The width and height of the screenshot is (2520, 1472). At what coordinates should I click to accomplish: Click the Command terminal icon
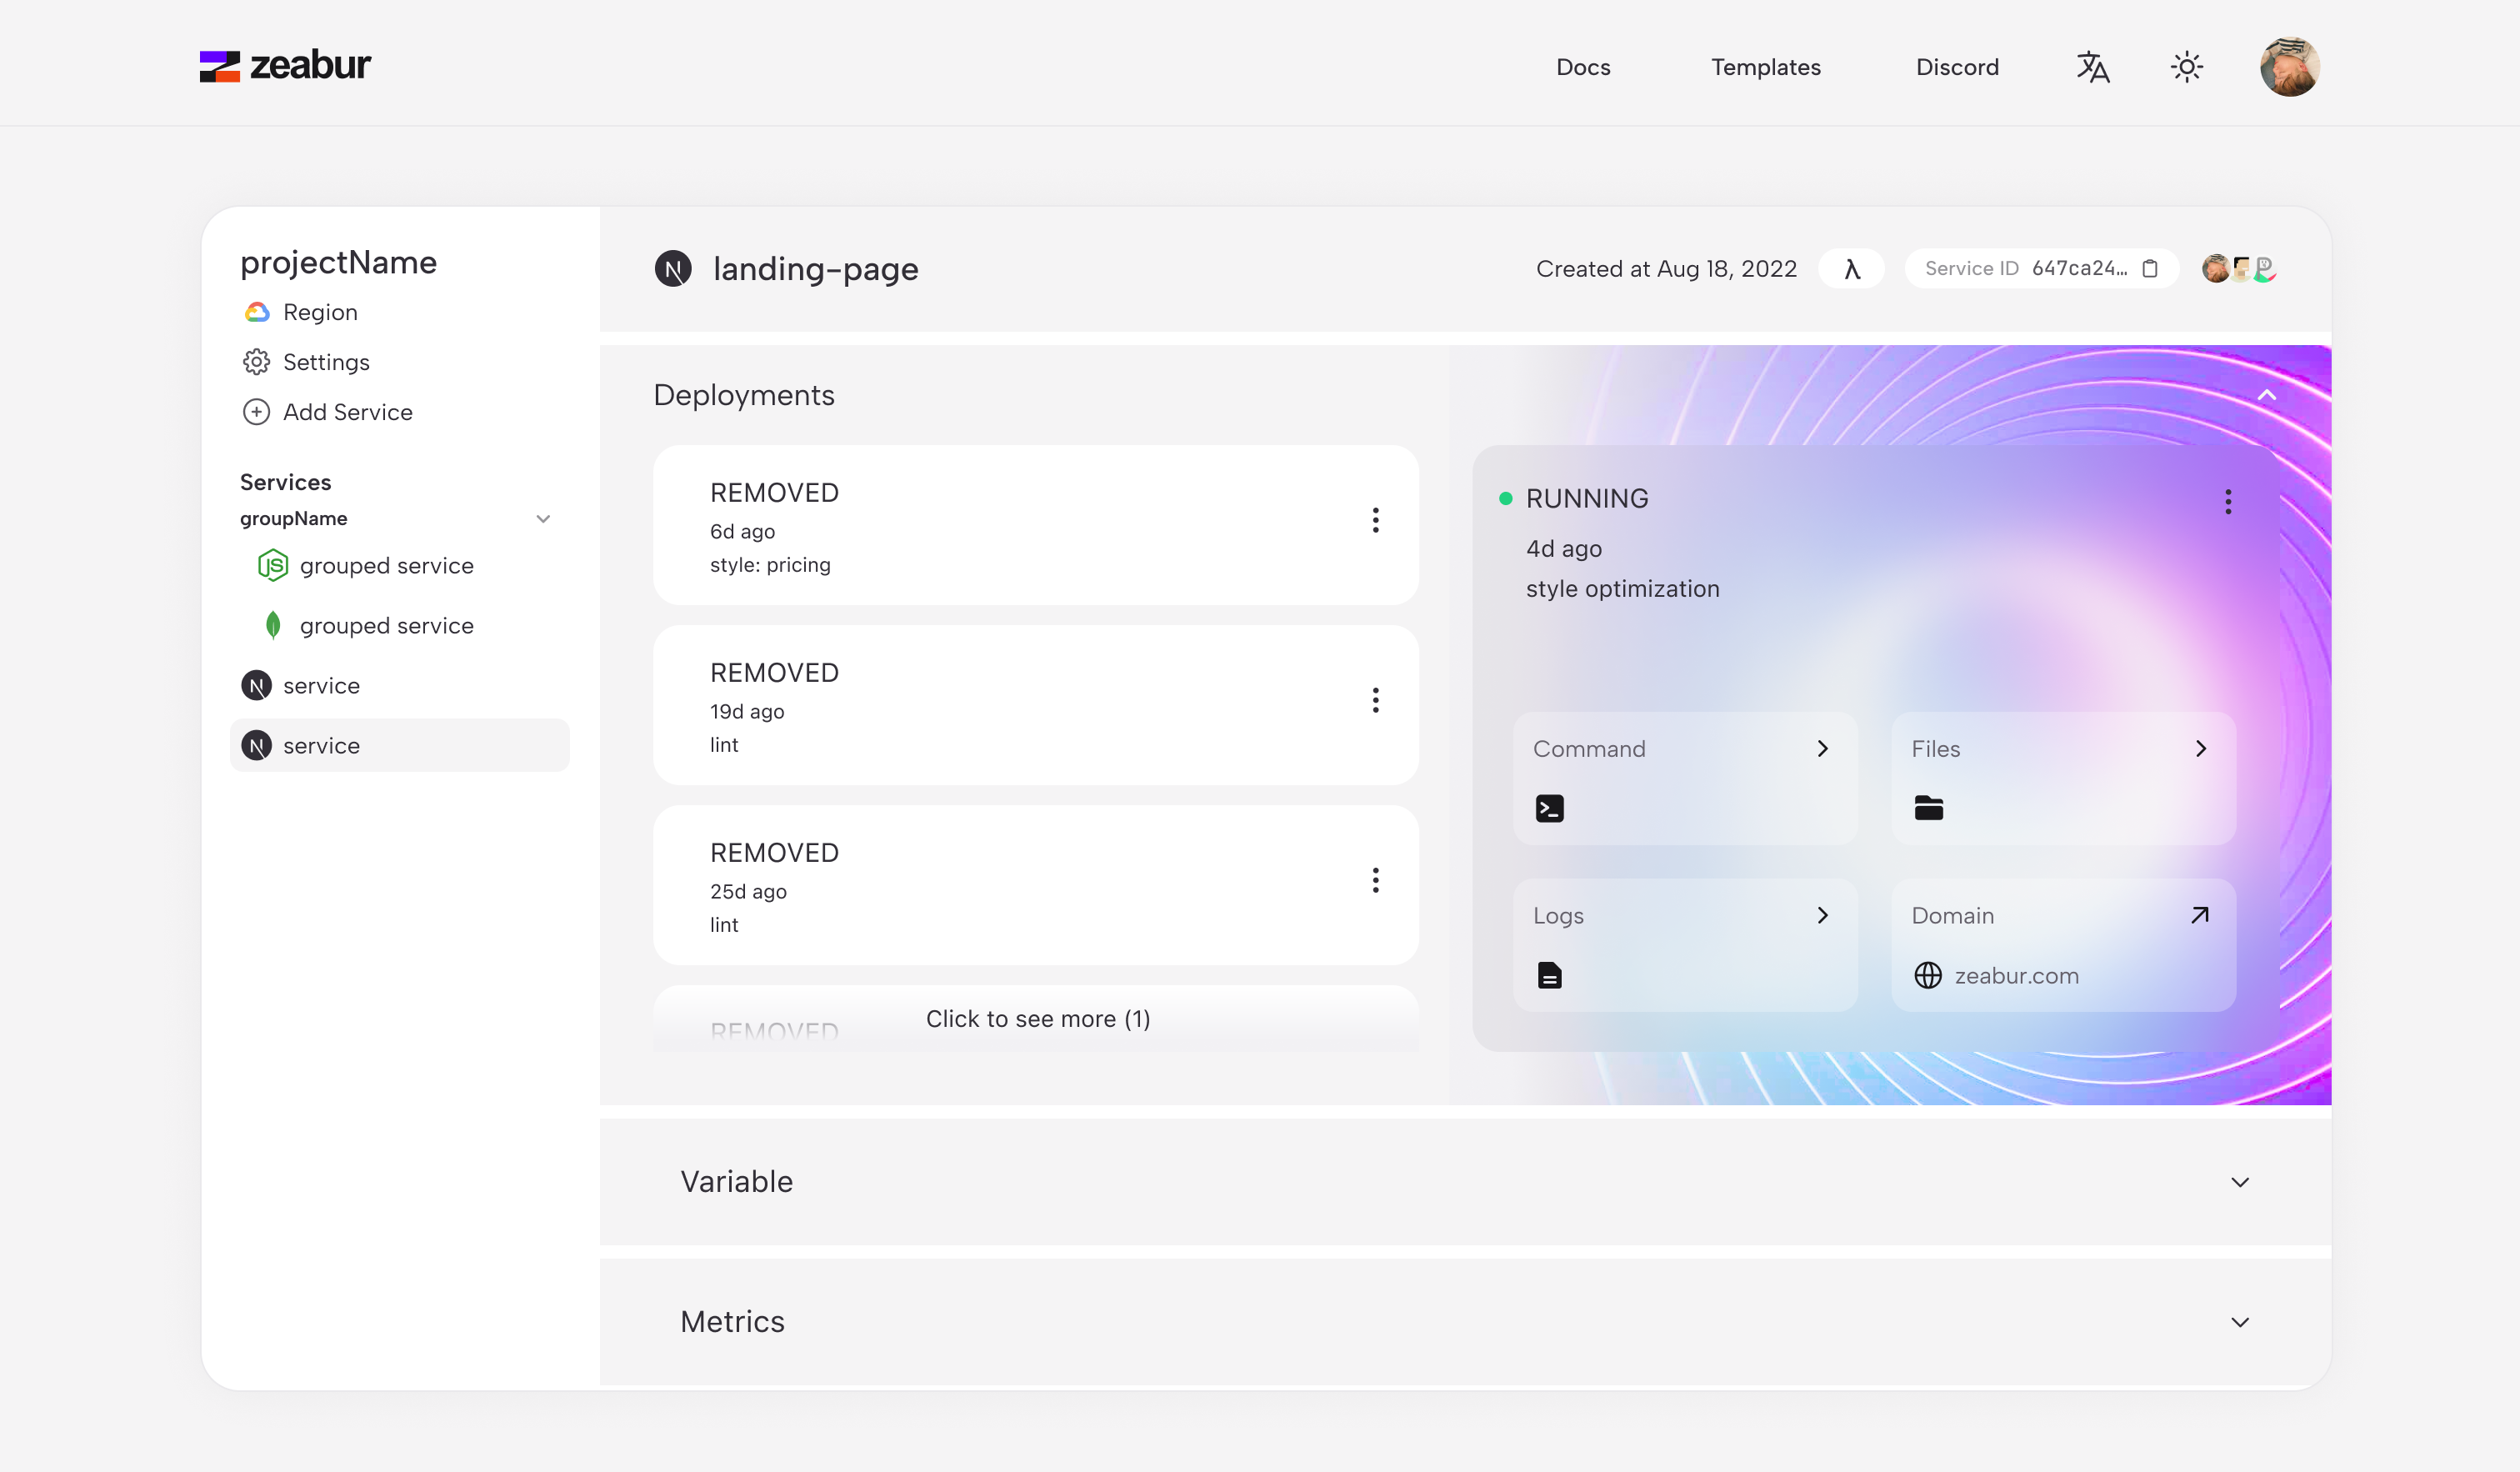pos(1550,808)
